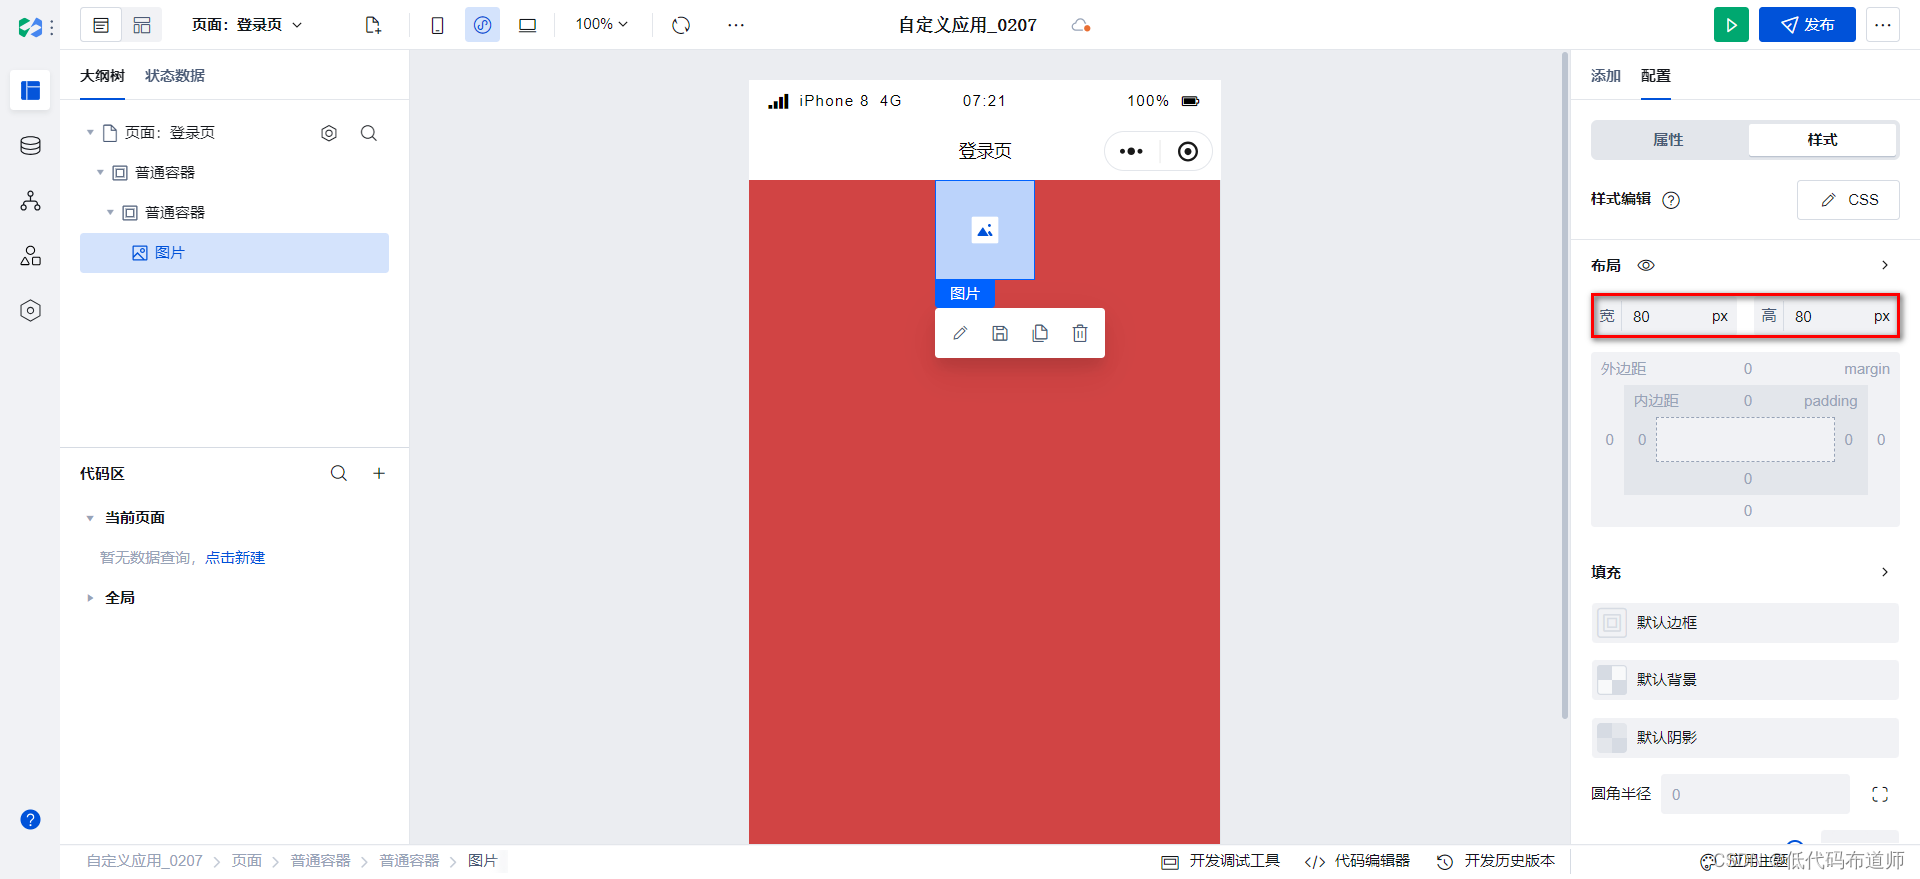Click the mini program capsule menu dots

point(1131,151)
